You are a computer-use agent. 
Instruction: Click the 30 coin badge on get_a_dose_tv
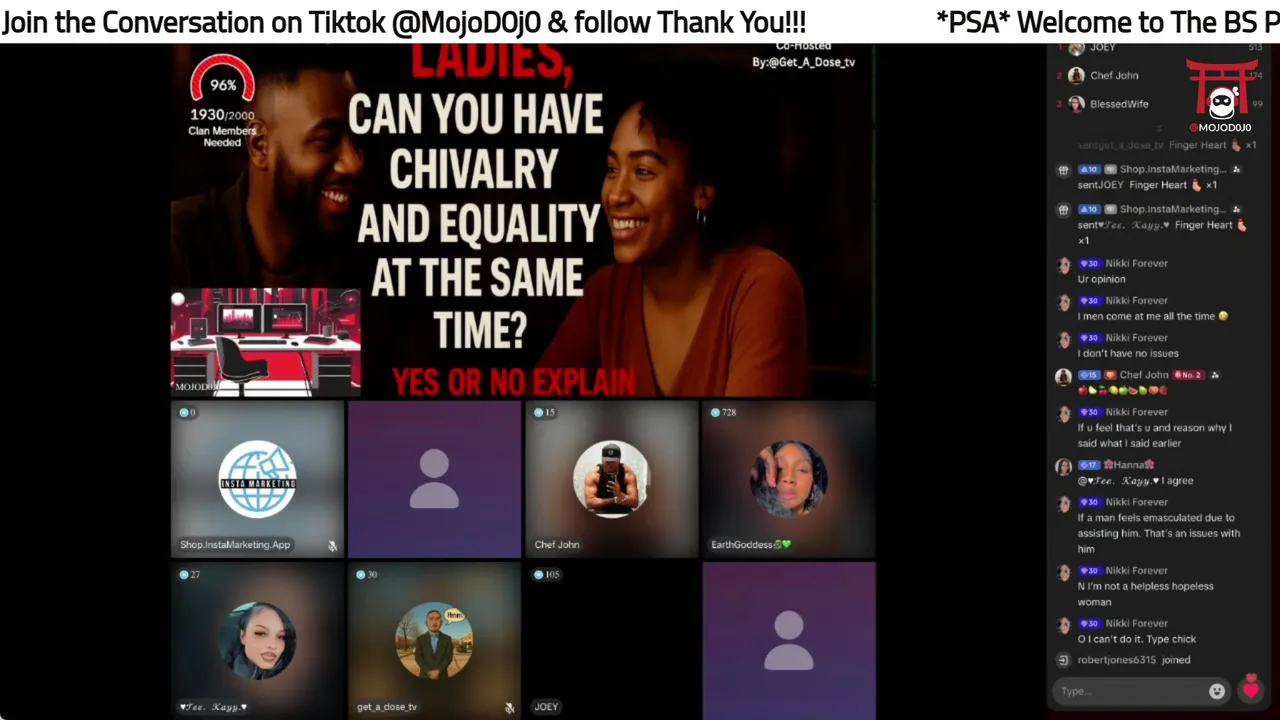(x=367, y=574)
